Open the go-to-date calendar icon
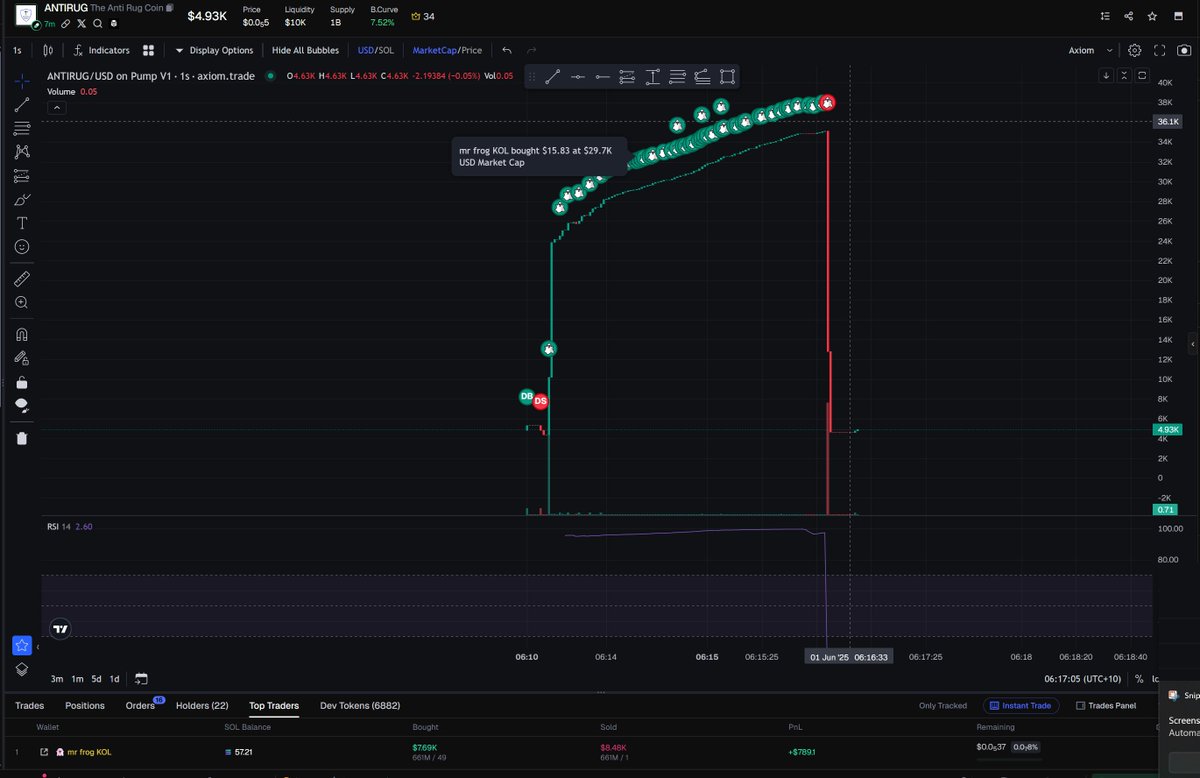 point(141,679)
